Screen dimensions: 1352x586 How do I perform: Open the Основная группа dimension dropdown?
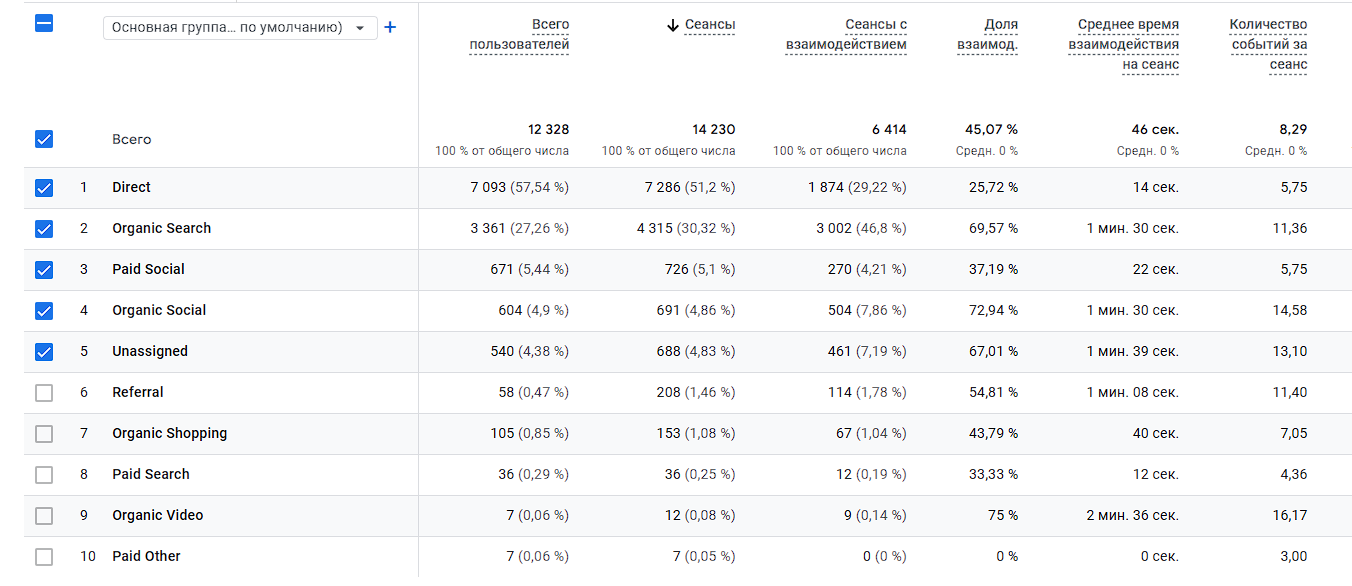click(x=240, y=28)
